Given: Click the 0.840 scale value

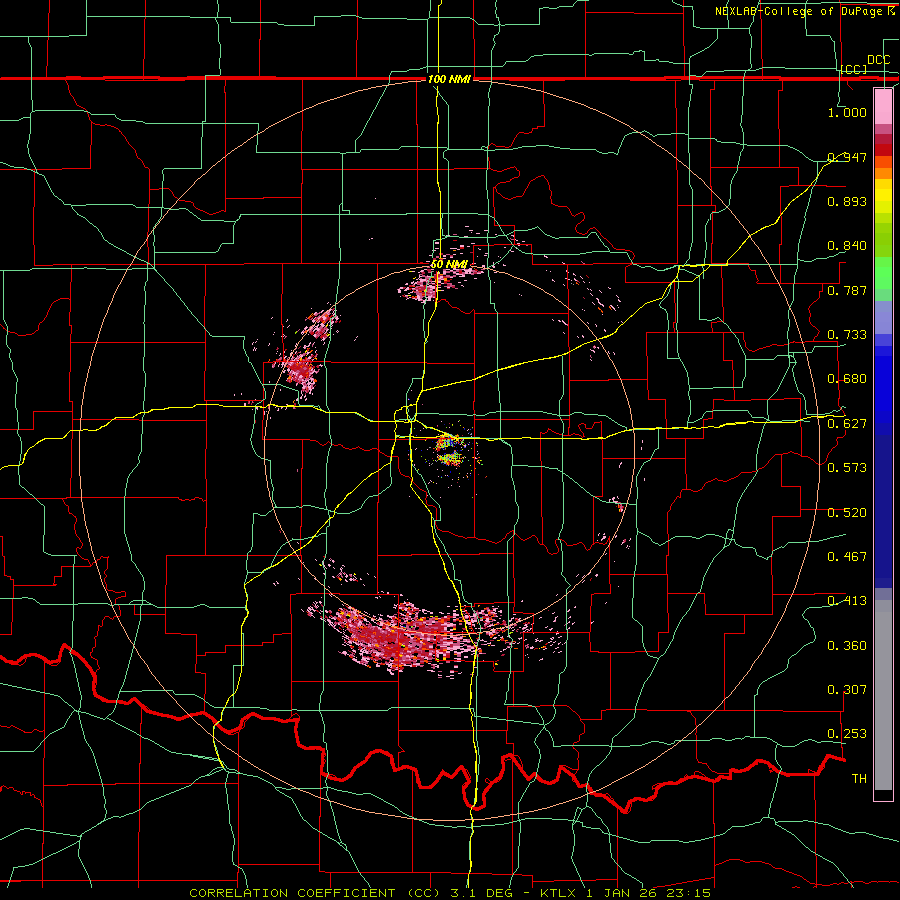Looking at the screenshot, I should click(x=847, y=246).
